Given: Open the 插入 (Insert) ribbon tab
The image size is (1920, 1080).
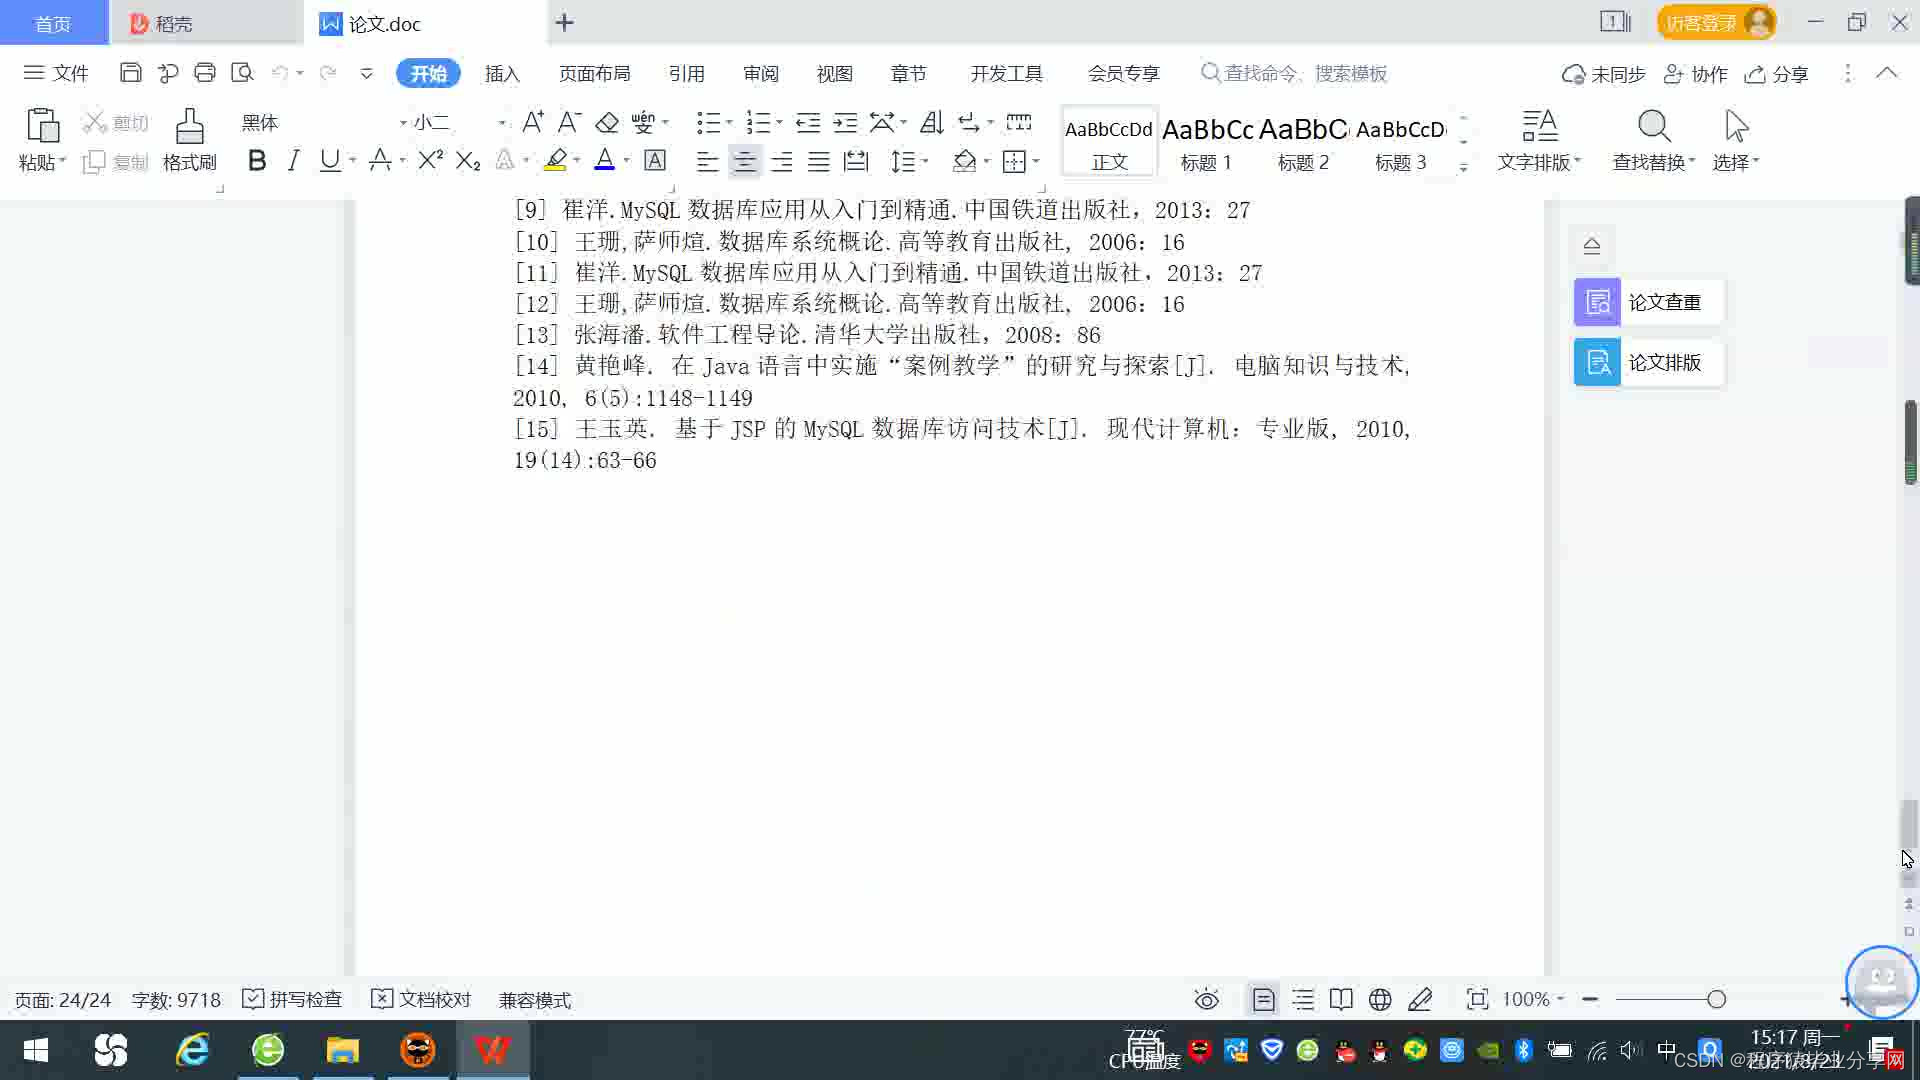Looking at the screenshot, I should pos(502,73).
